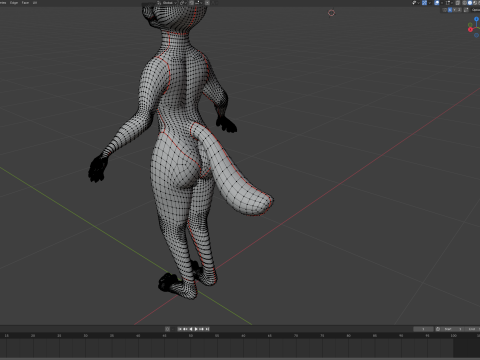Toggle the viewport gizmos button

tap(424, 3)
